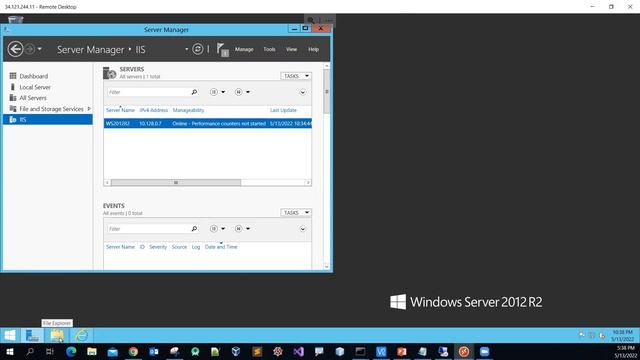
Task: Open the Servers TASKS dropdown
Action: coord(296,76)
